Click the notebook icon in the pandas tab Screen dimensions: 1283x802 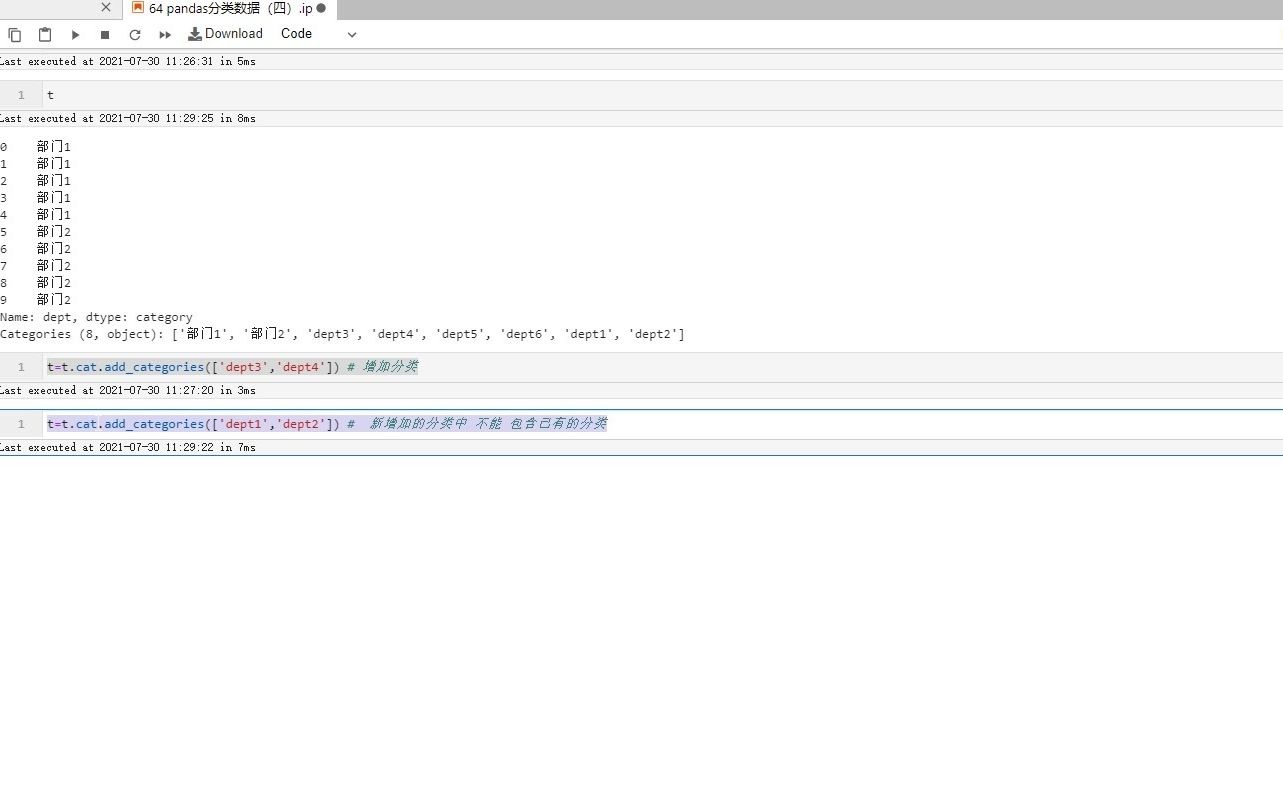pos(138,7)
